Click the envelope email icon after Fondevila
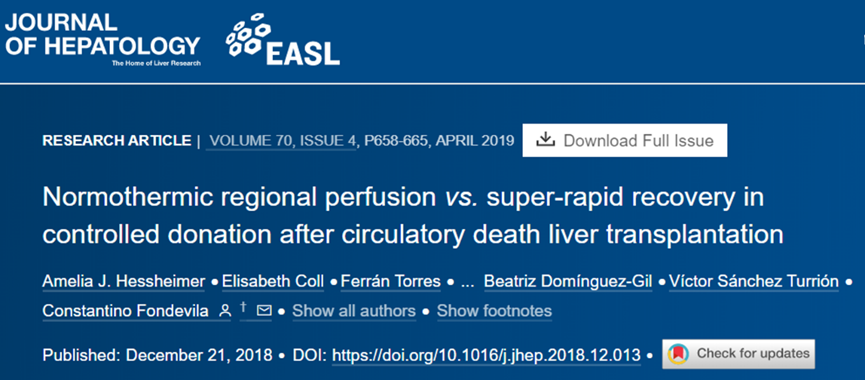The width and height of the screenshot is (865, 380). [264, 311]
